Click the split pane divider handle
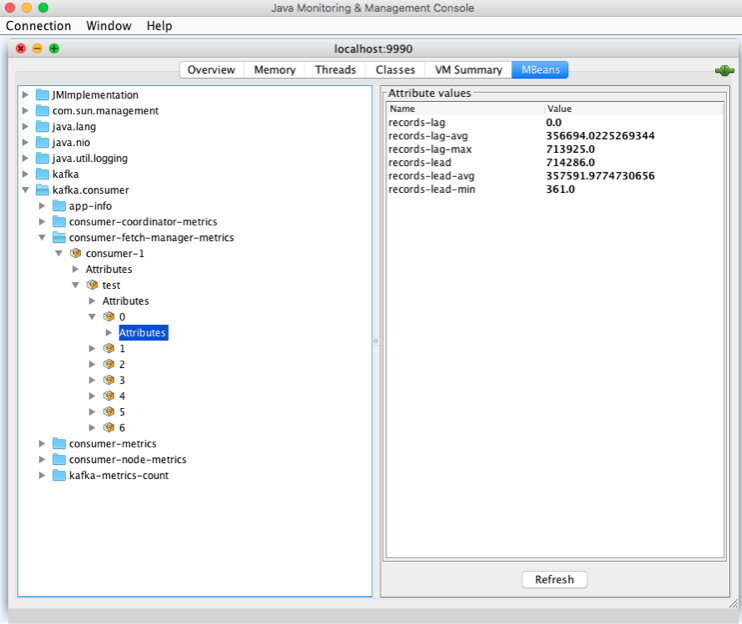Screen dimensions: 742x624 (376, 341)
